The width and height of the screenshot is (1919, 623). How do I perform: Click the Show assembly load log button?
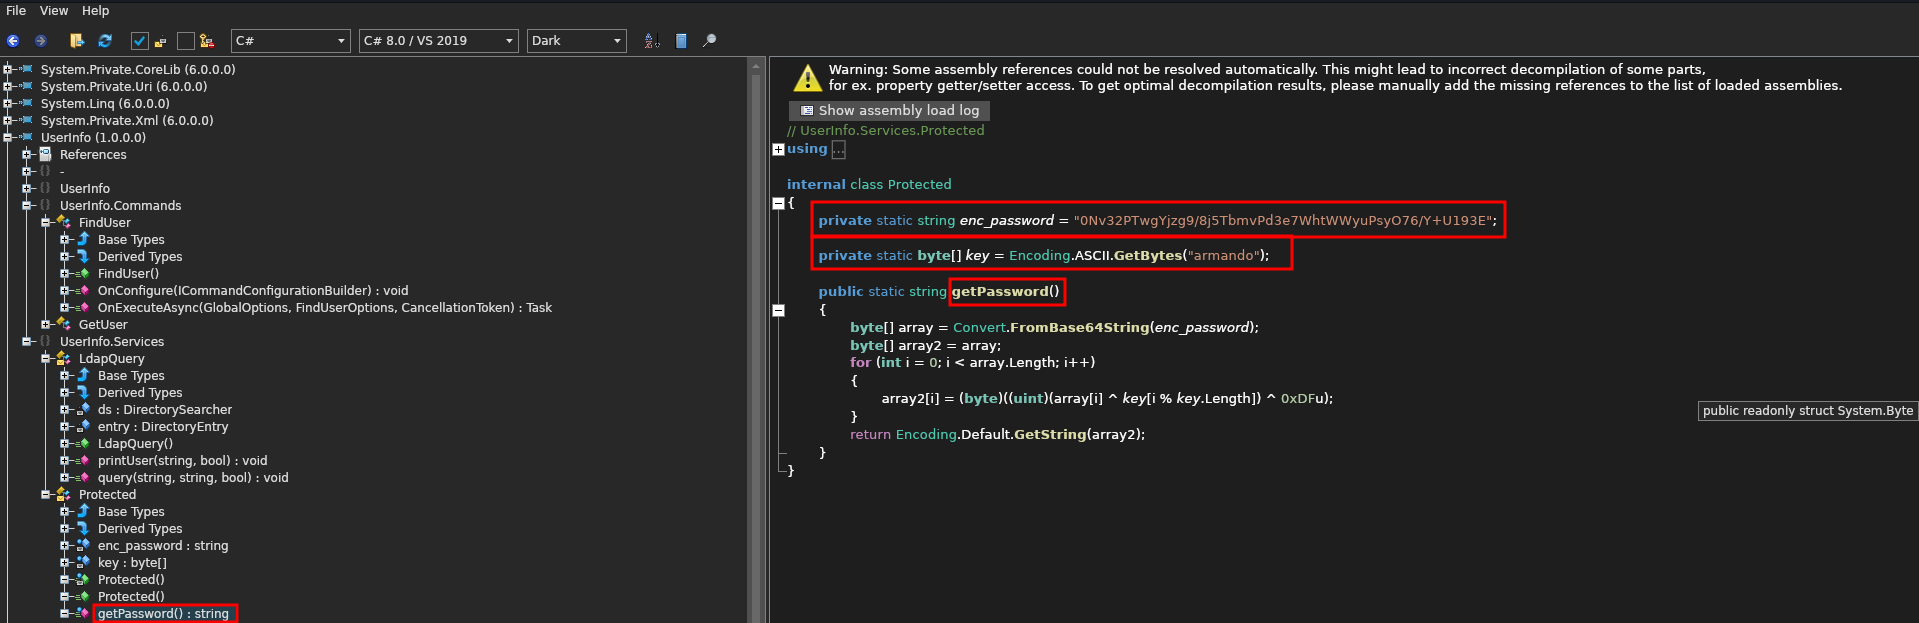889,111
